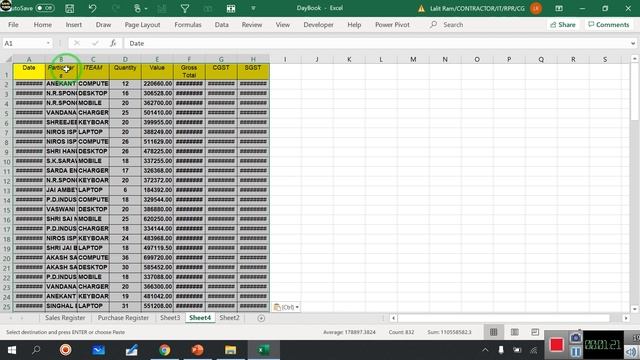Click the Share button
Image resolution: width=640 pixels, height=360 pixels.
click(563, 24)
